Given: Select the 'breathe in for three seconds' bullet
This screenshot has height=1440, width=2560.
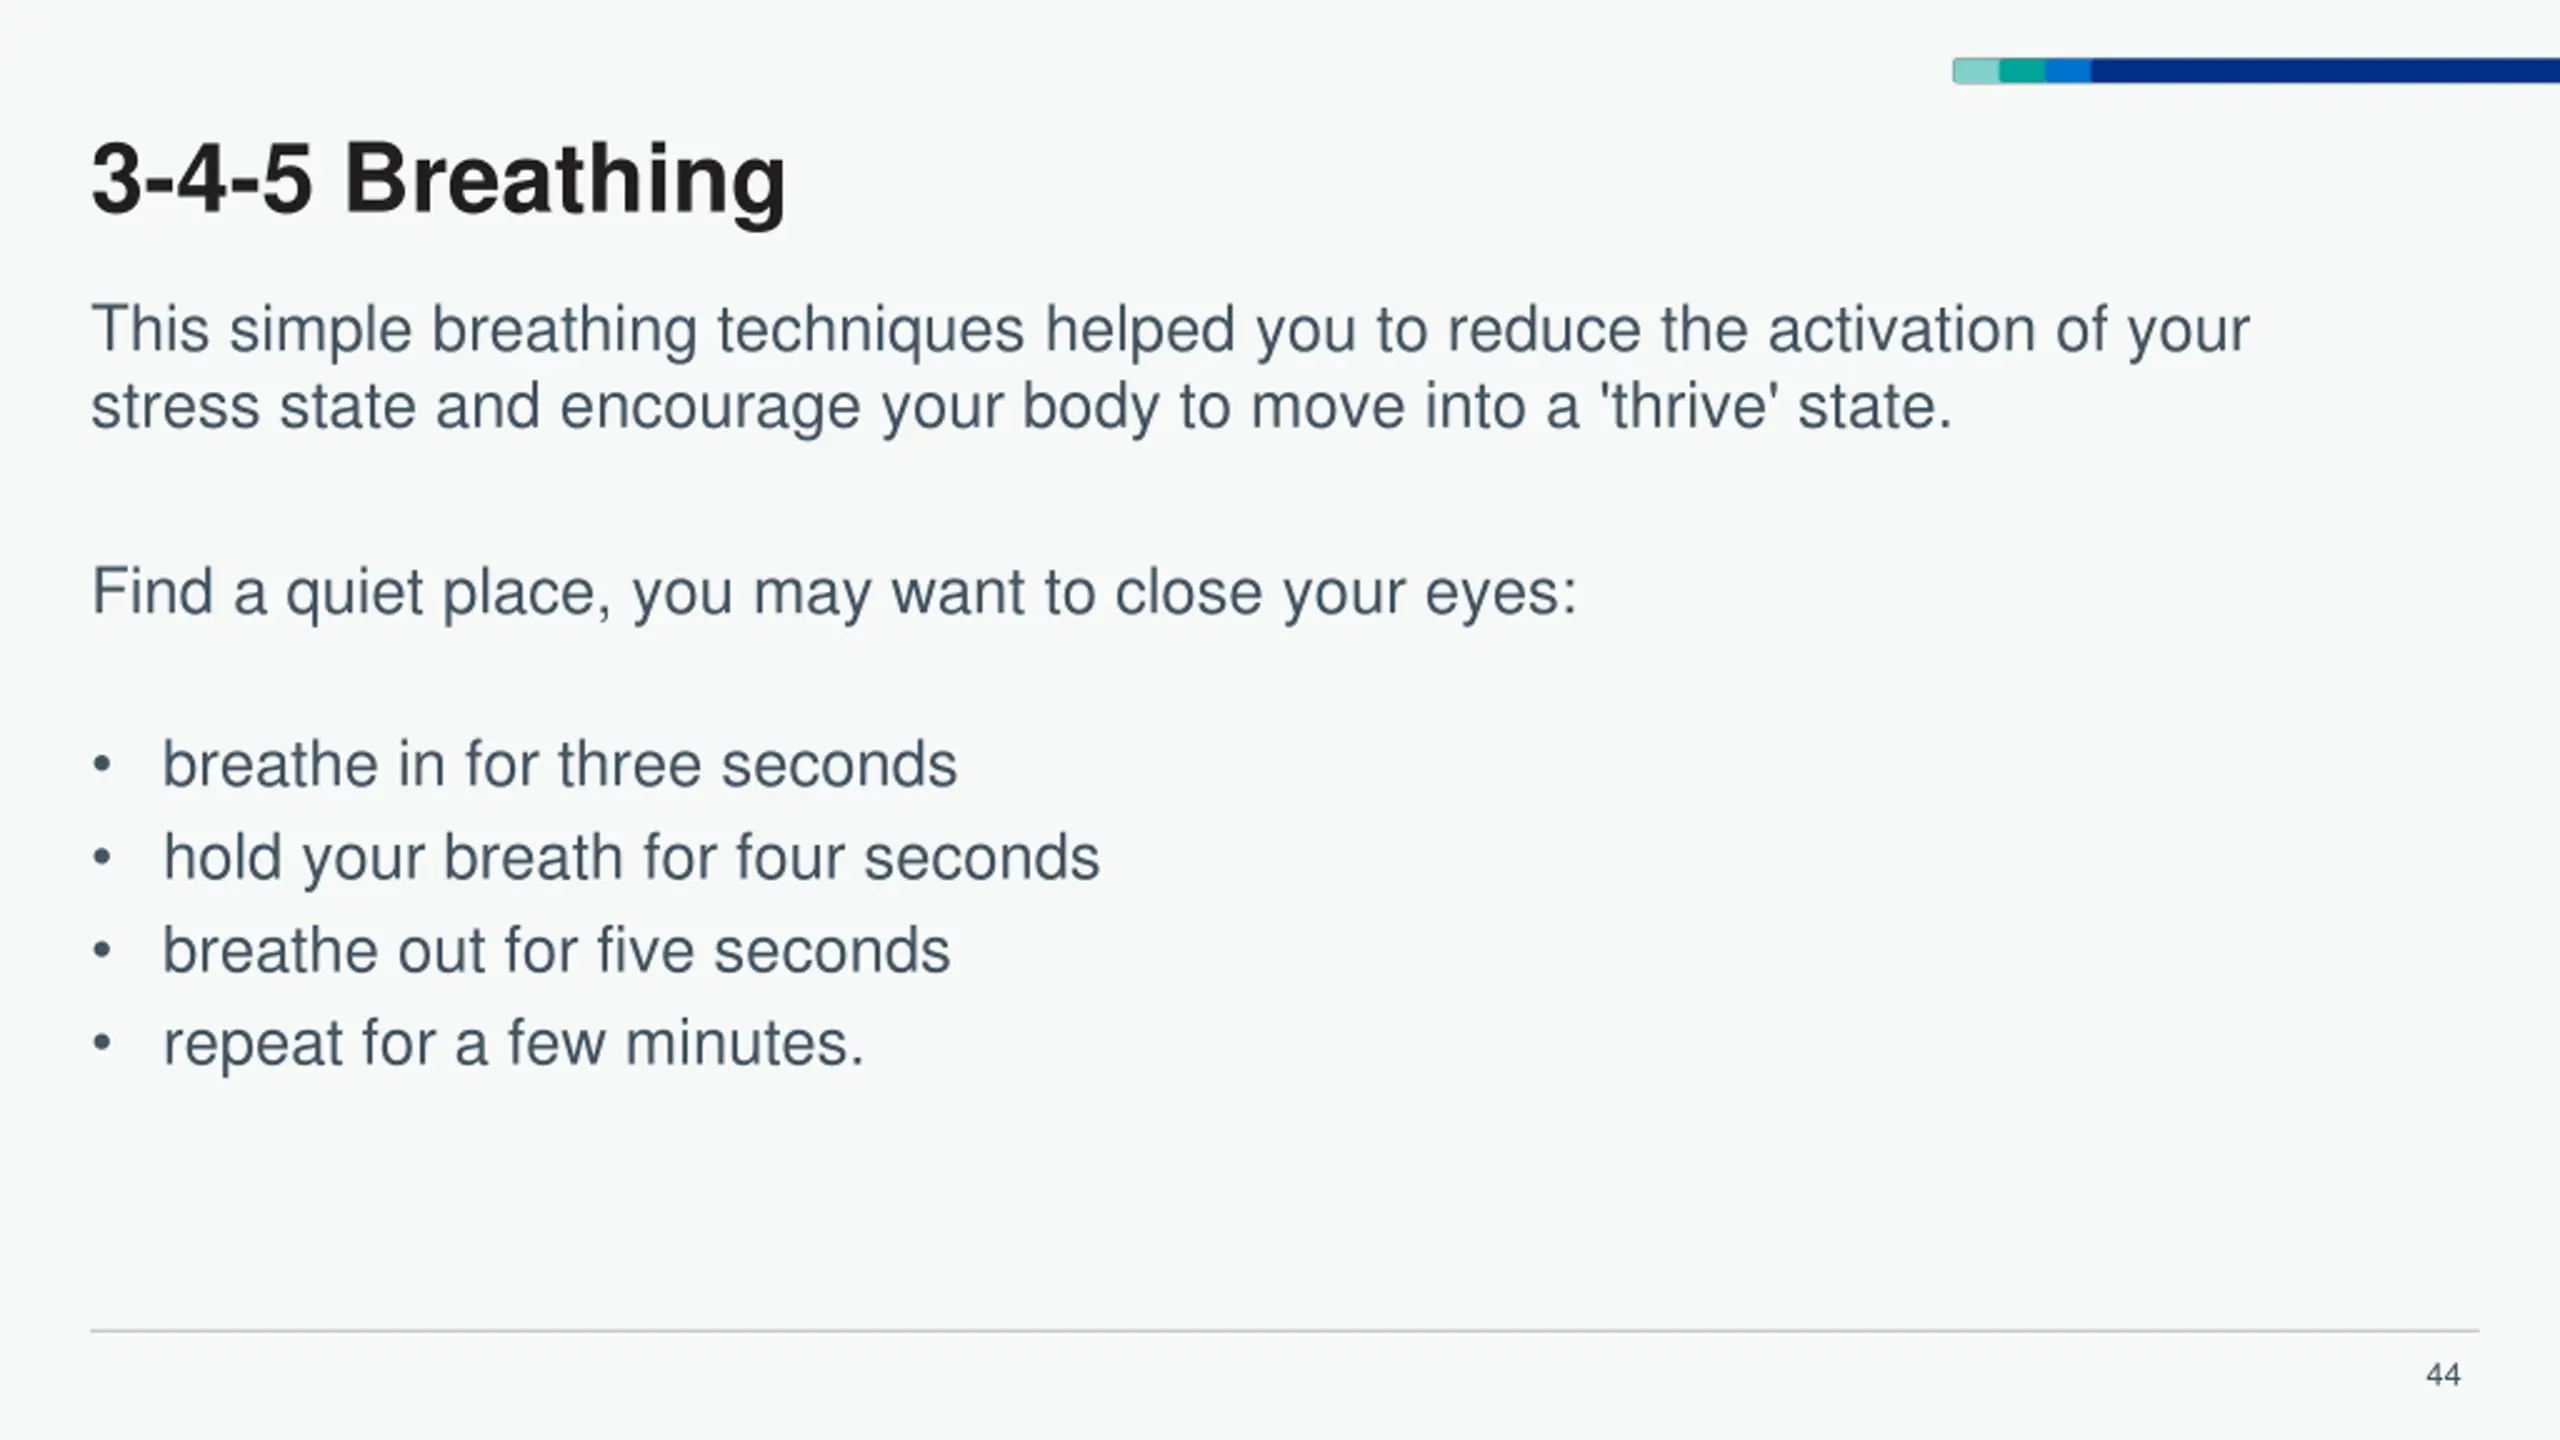Looking at the screenshot, I should 560,765.
